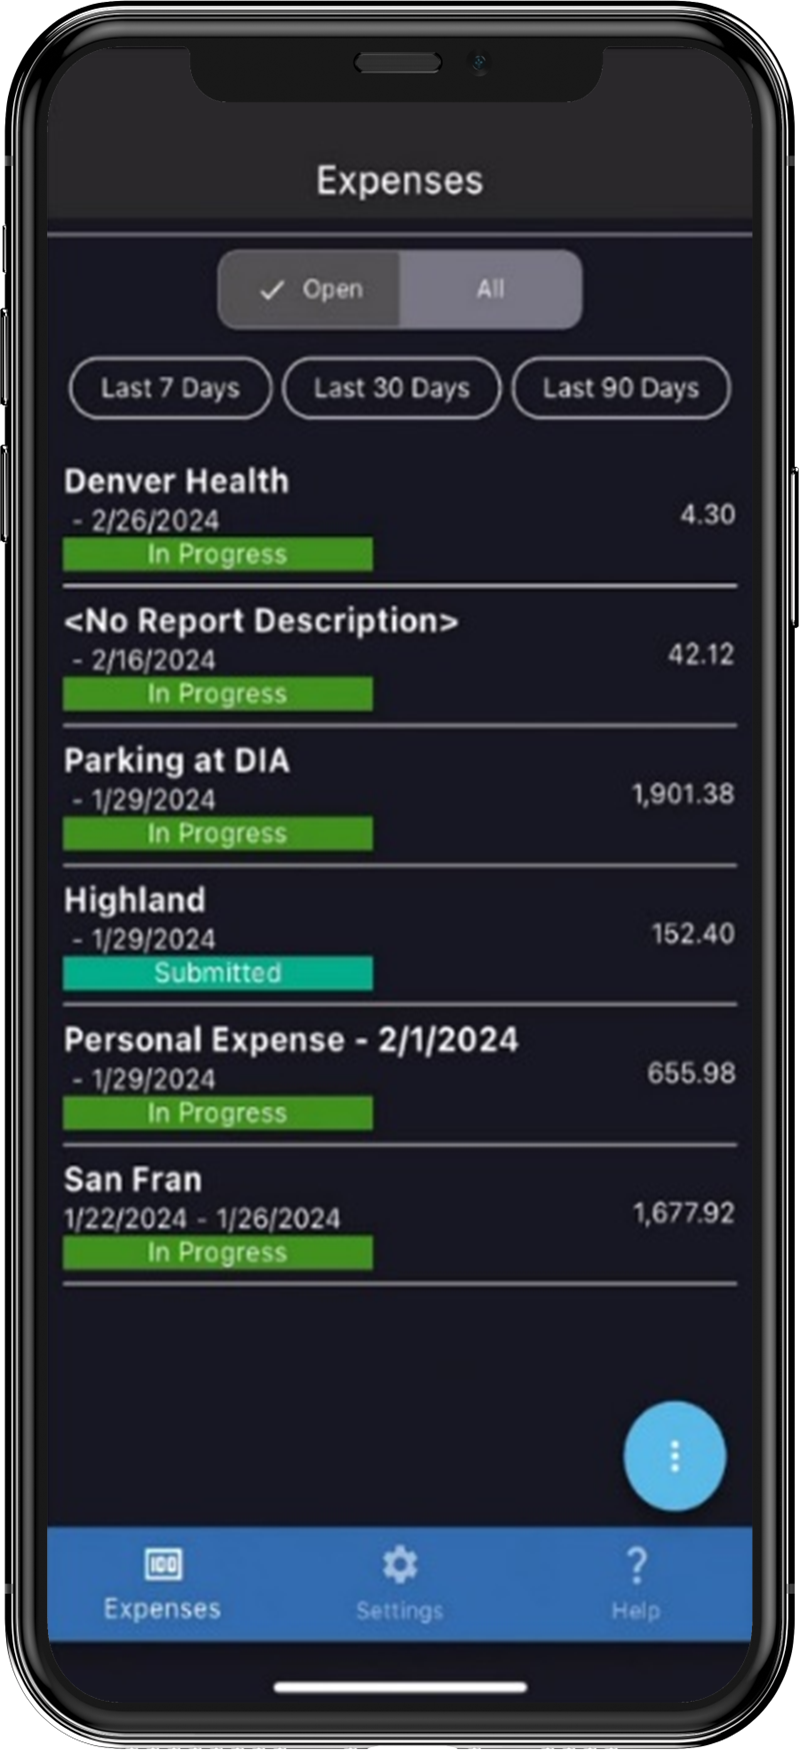The height and width of the screenshot is (1750, 800).
Task: Select the Open filter toggle
Action: coord(310,290)
